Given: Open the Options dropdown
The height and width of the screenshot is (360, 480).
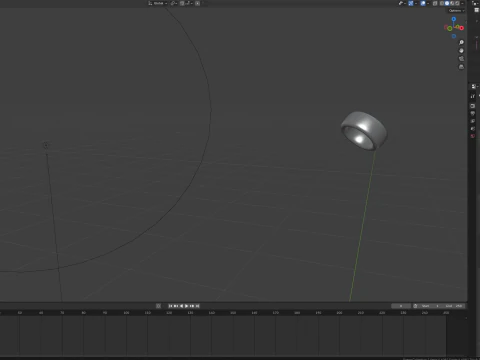Looking at the screenshot, I should tap(456, 11).
